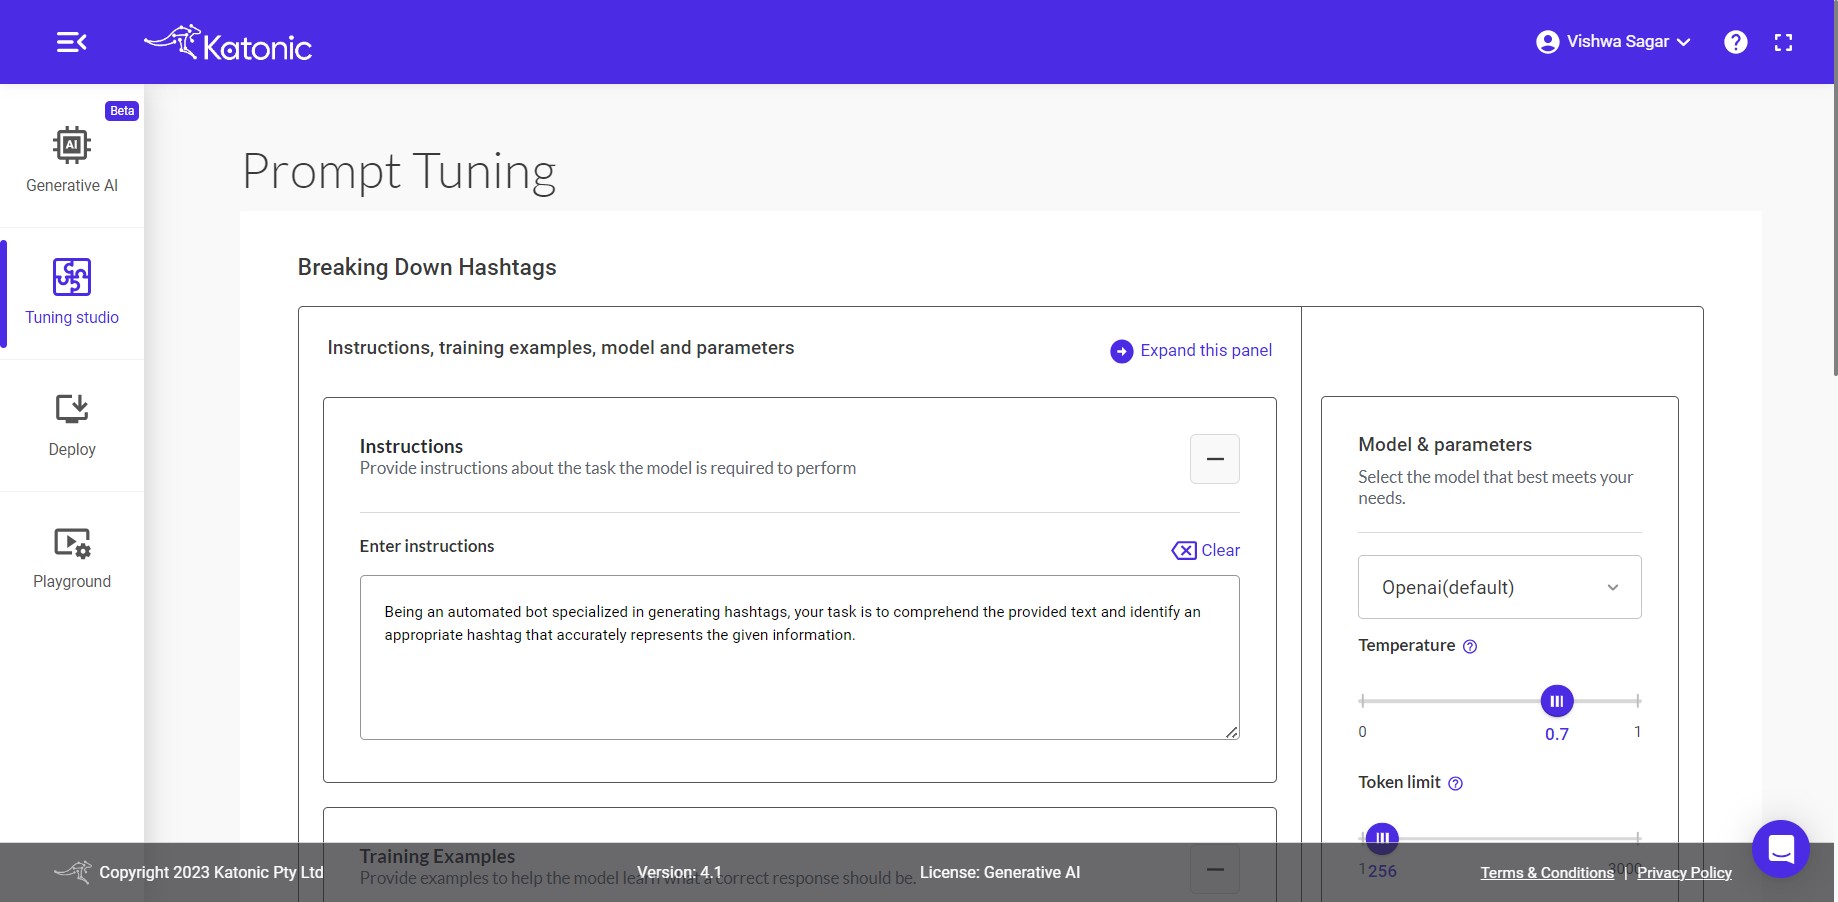
Task: Click inside the Enter instructions text area
Action: 800,657
